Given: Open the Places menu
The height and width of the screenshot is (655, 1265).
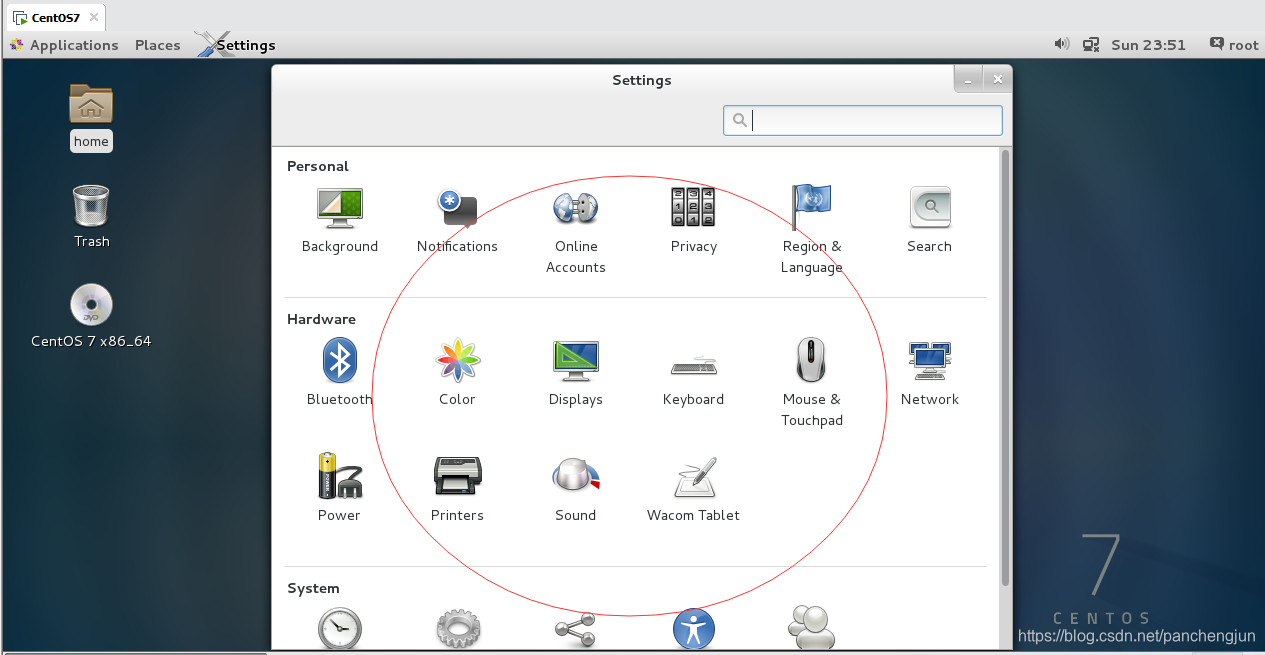Looking at the screenshot, I should [158, 45].
